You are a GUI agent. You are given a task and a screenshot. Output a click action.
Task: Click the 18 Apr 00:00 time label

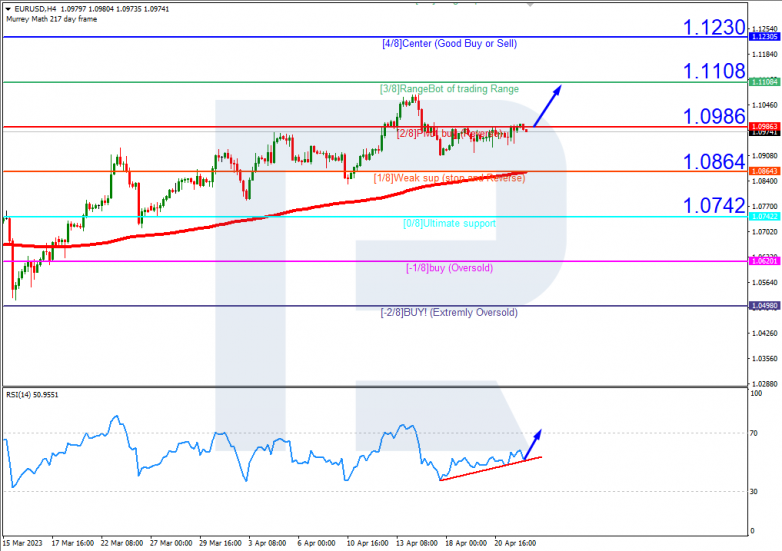pyautogui.click(x=466, y=543)
